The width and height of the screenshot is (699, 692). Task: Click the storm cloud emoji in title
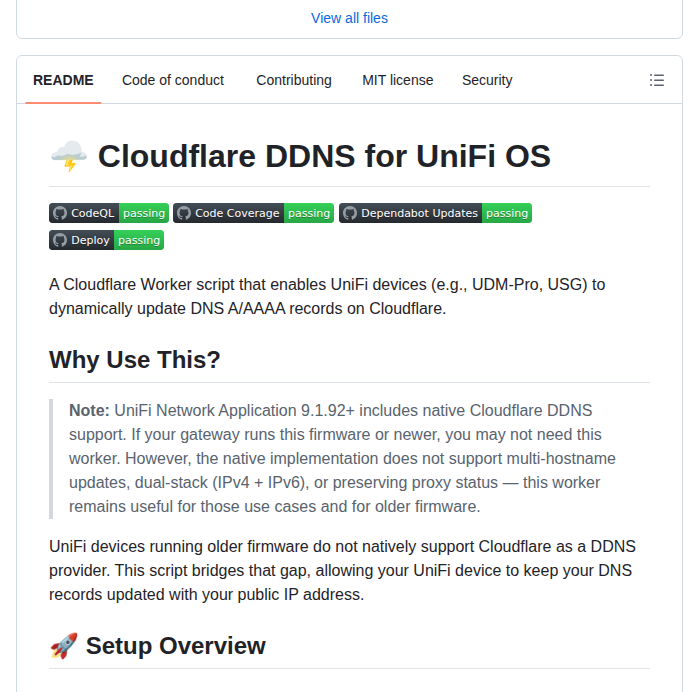click(x=69, y=156)
